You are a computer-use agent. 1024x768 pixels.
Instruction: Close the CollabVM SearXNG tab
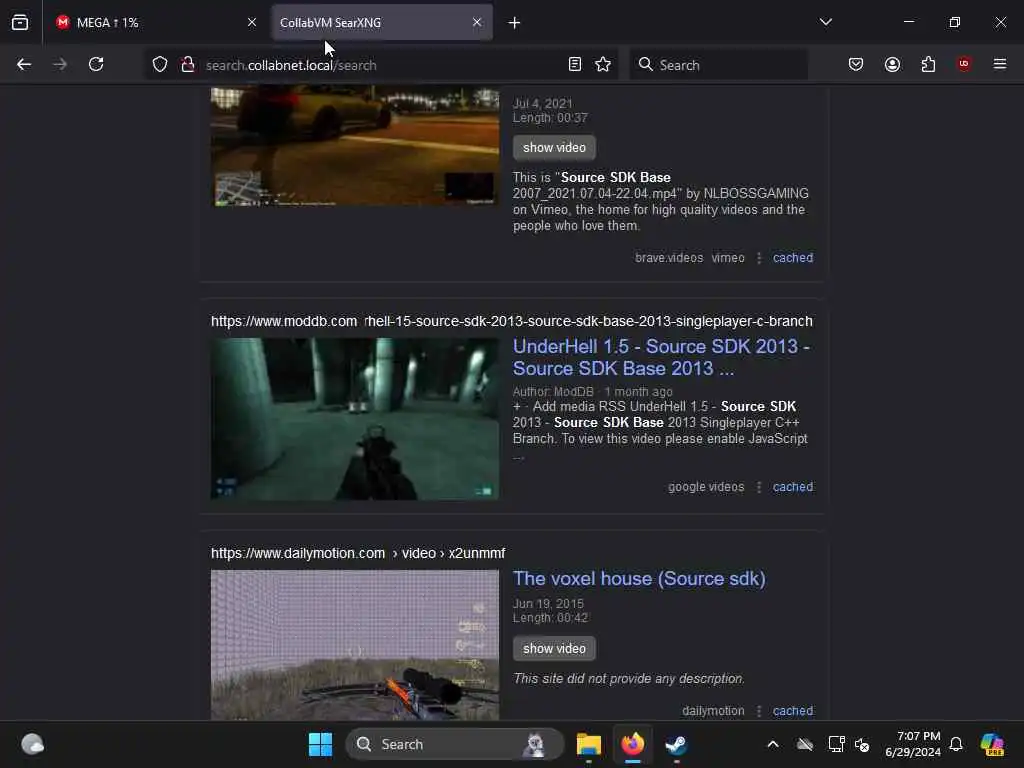(x=477, y=22)
